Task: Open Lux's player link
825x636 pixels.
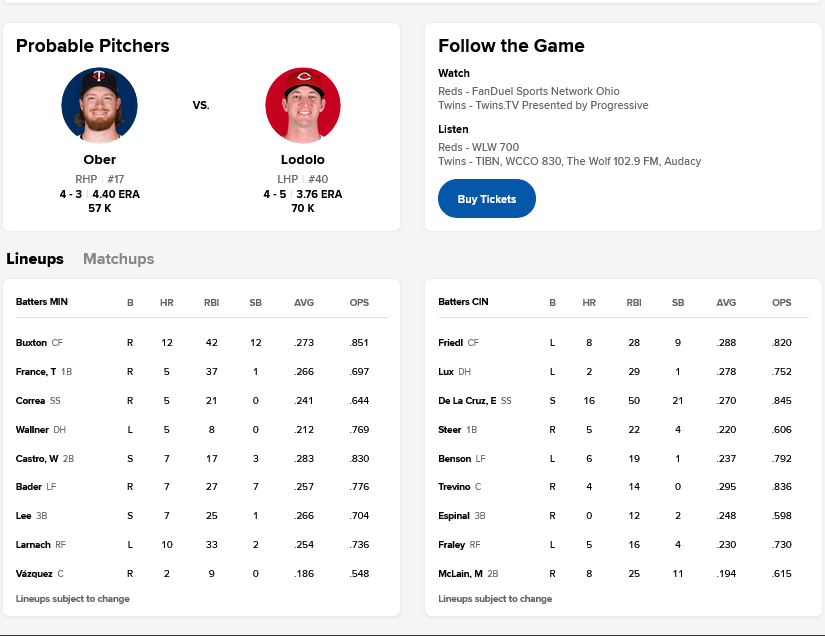Action: [446, 372]
